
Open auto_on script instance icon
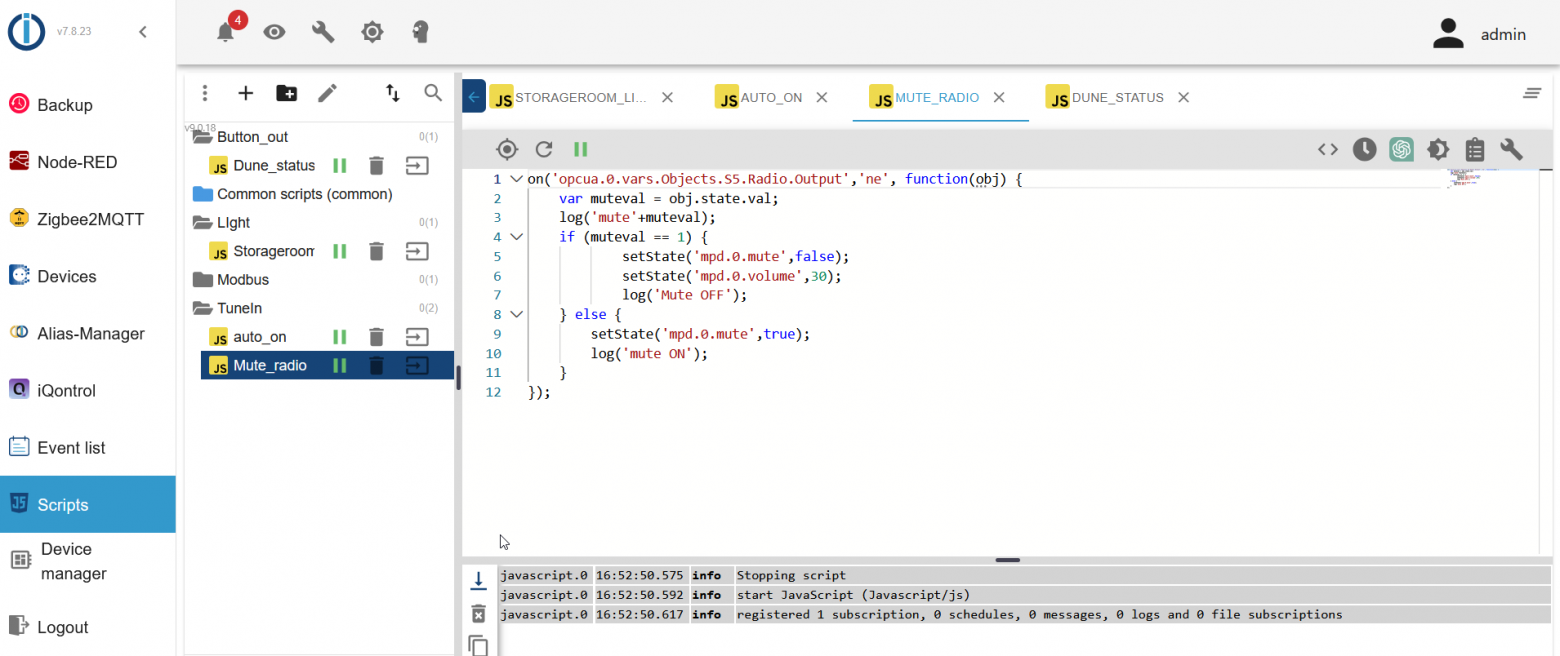417,337
